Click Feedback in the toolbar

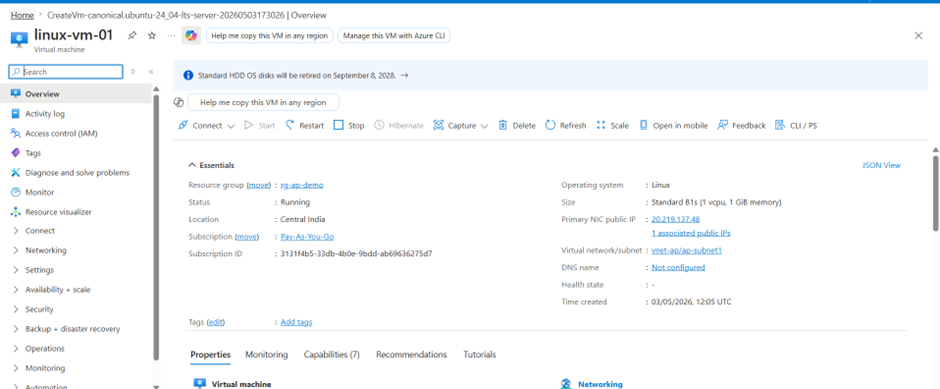(742, 126)
